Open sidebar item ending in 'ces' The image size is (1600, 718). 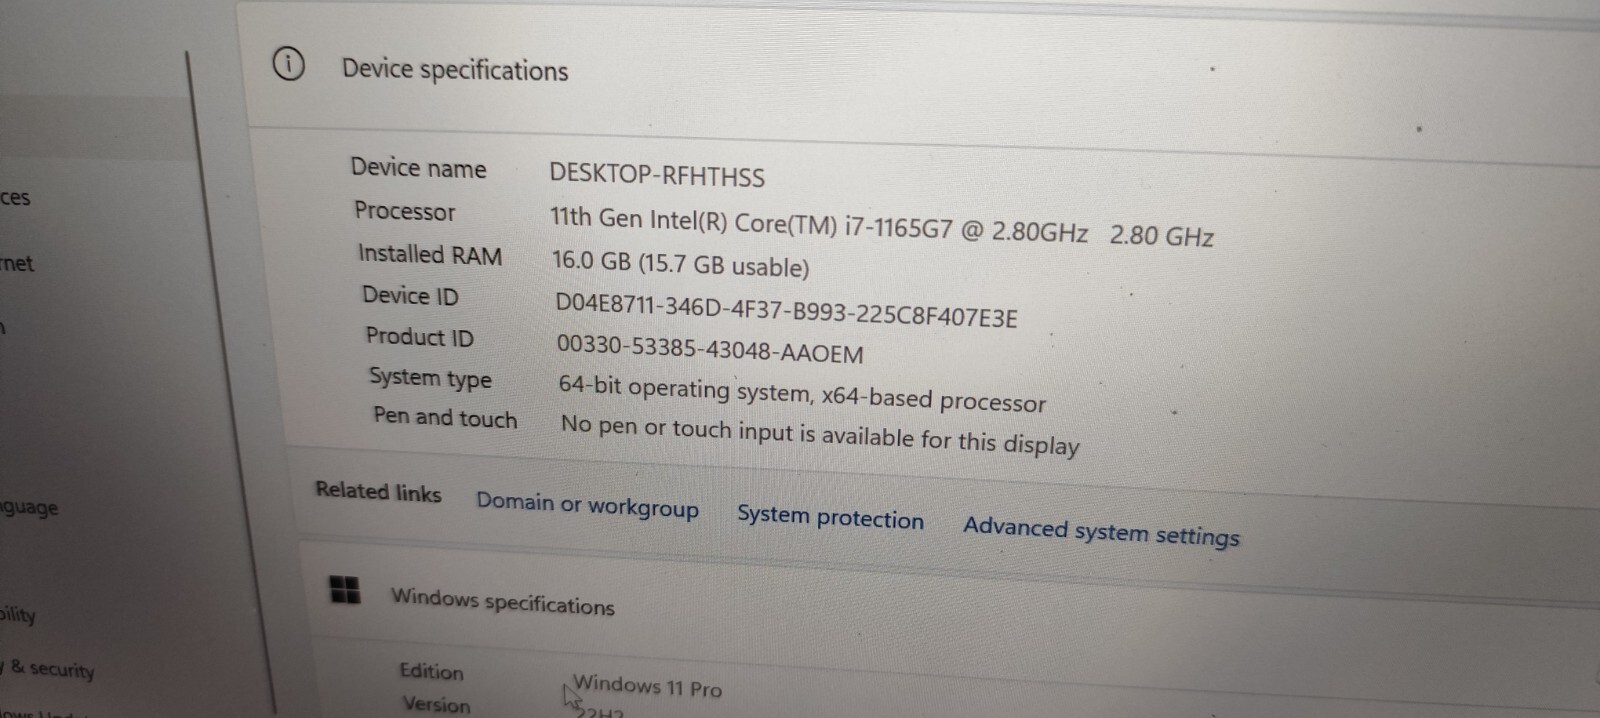pos(15,198)
